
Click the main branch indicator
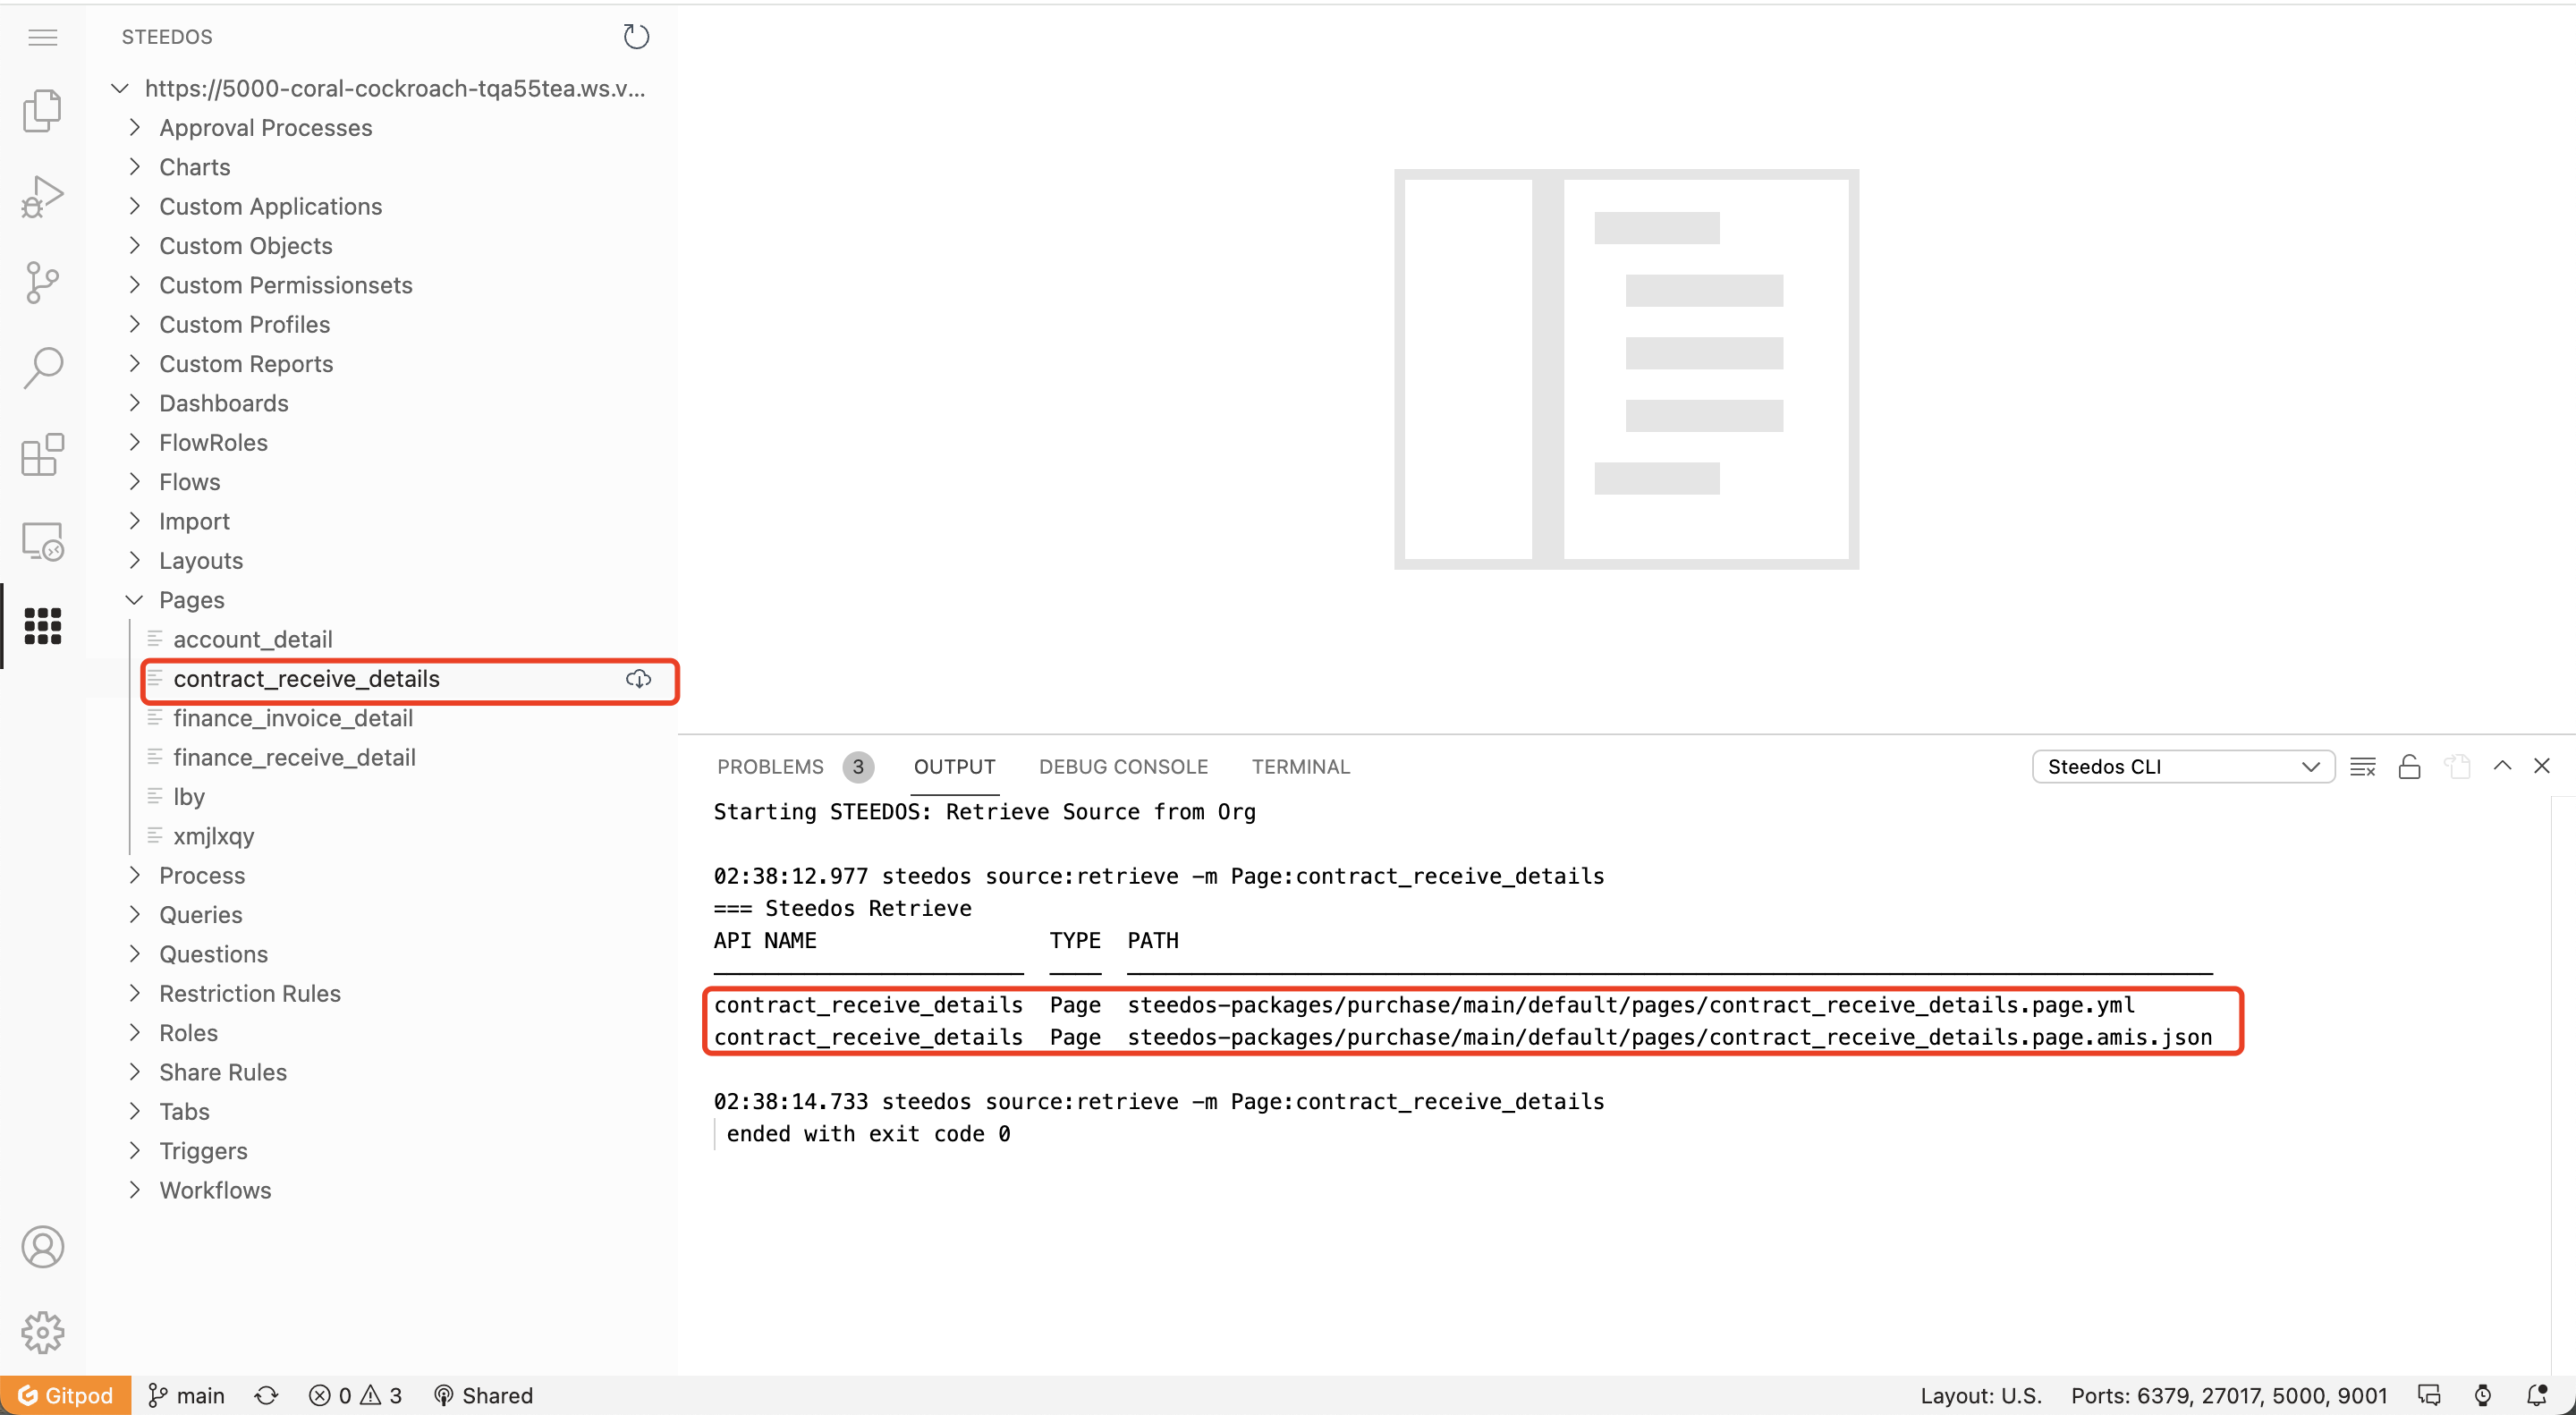[x=186, y=1396]
